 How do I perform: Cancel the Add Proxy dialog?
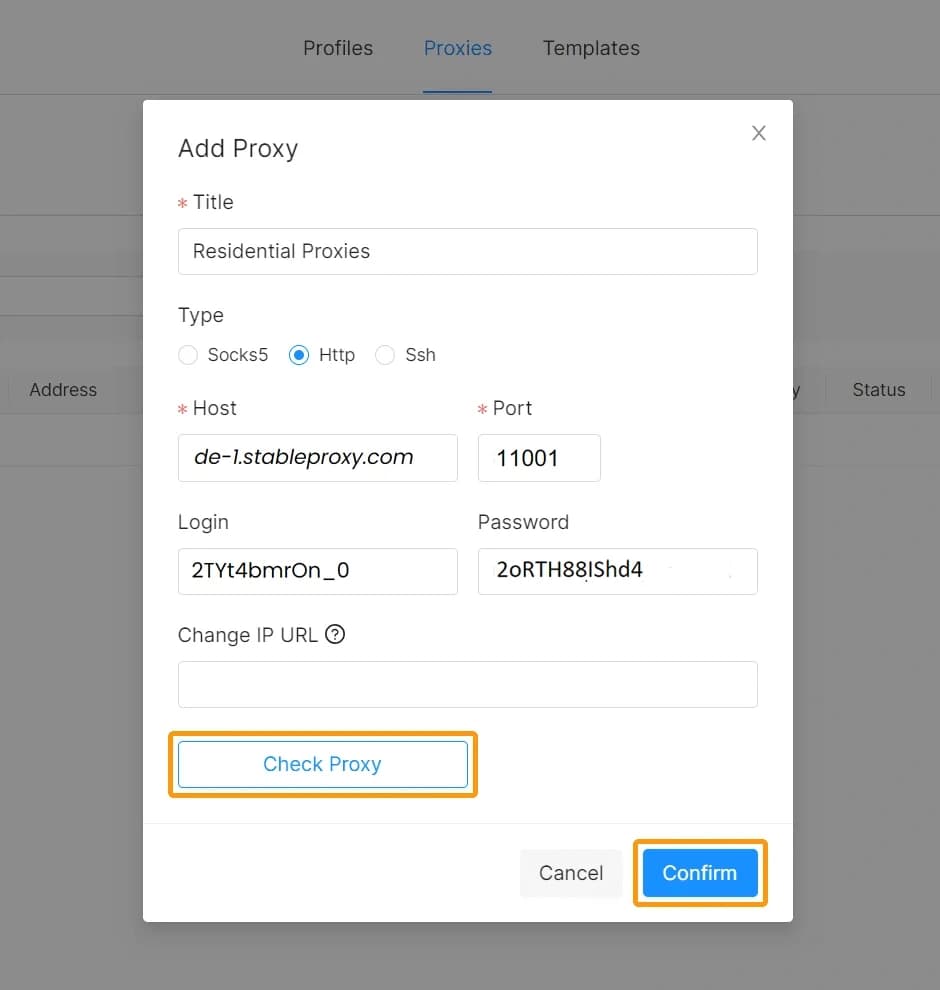[570, 873]
